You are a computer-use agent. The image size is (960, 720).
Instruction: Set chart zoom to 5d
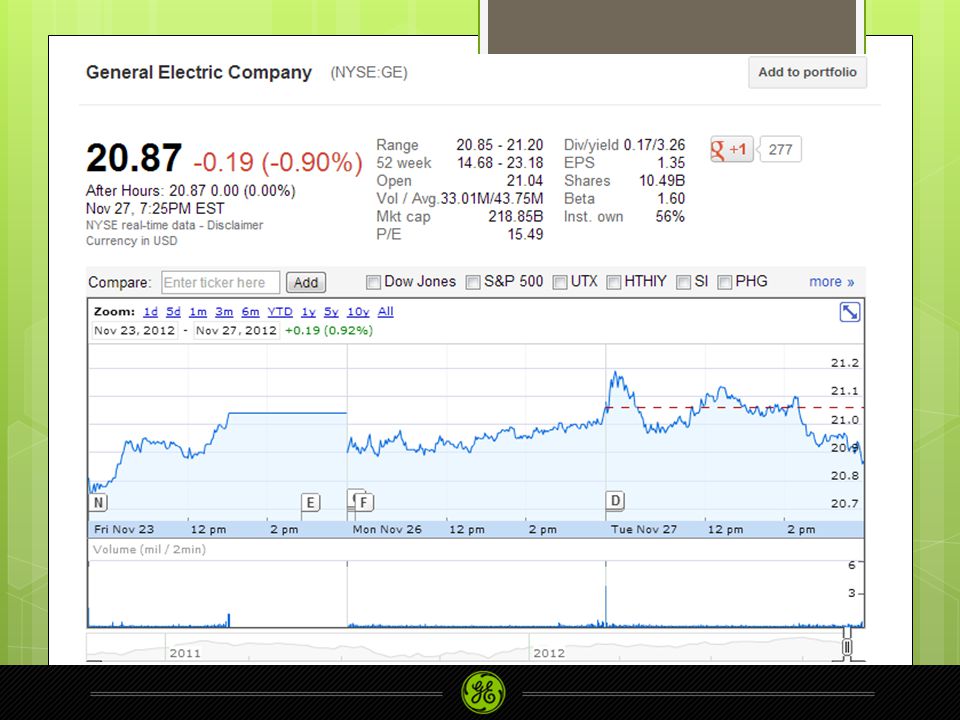pyautogui.click(x=173, y=312)
